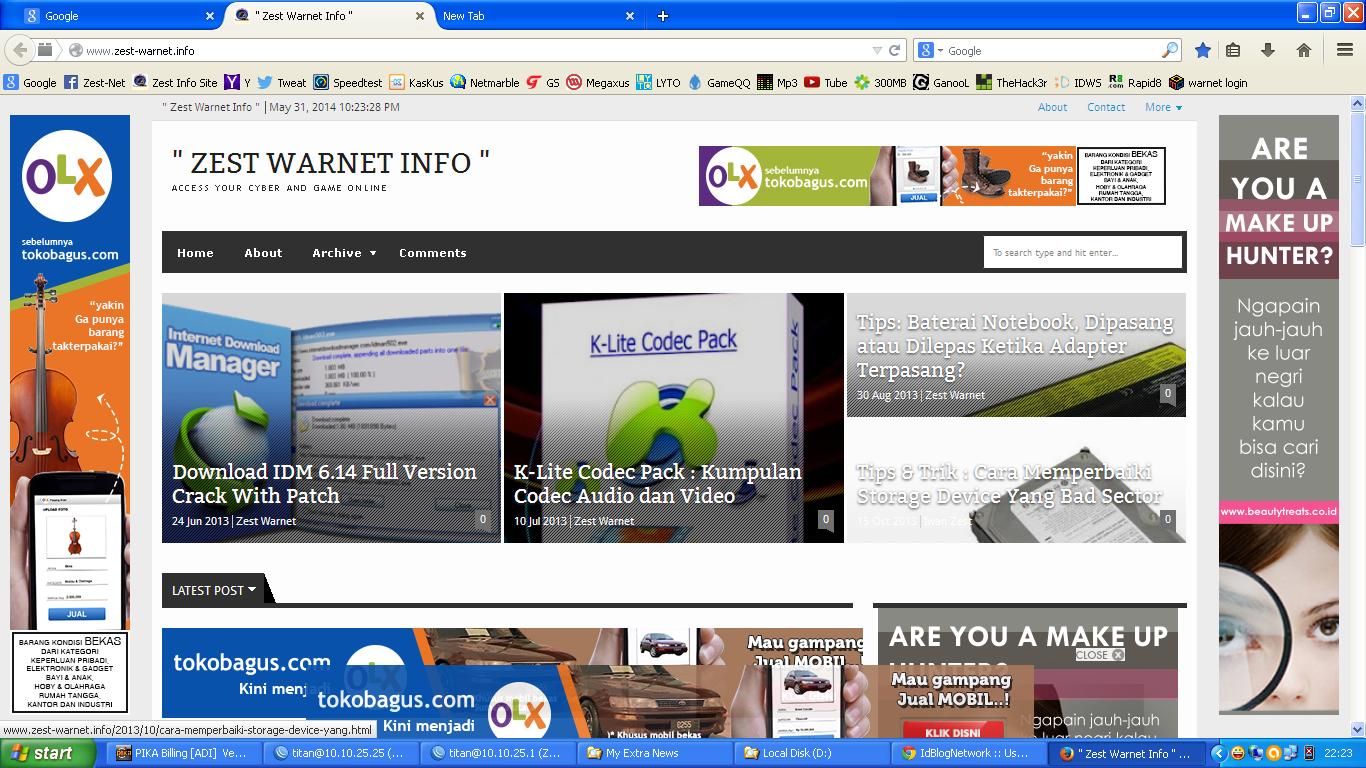This screenshot has height=768, width=1366.
Task: Open Download IDM 6.14 Full Version post
Action: [324, 483]
